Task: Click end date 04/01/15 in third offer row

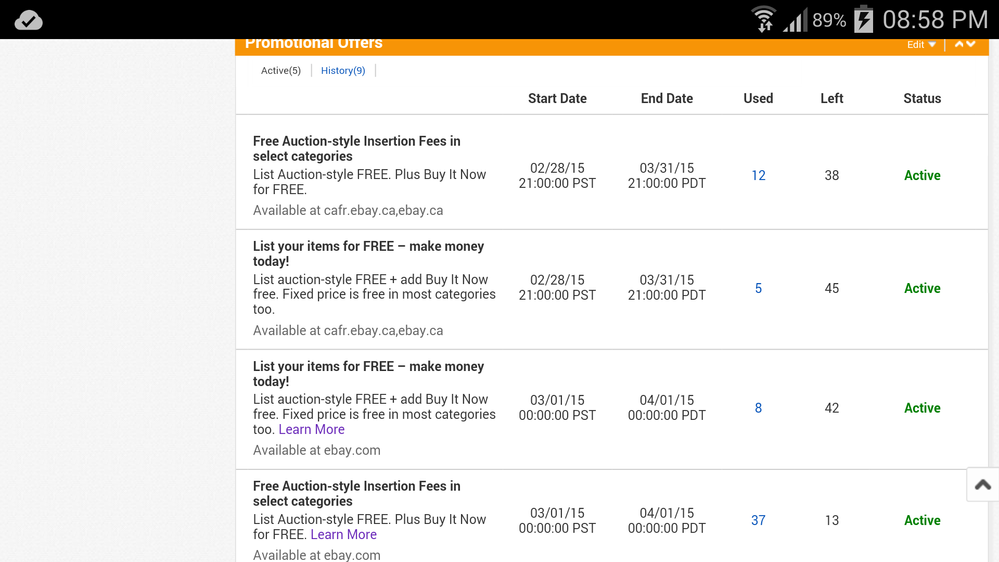Action: pos(667,400)
